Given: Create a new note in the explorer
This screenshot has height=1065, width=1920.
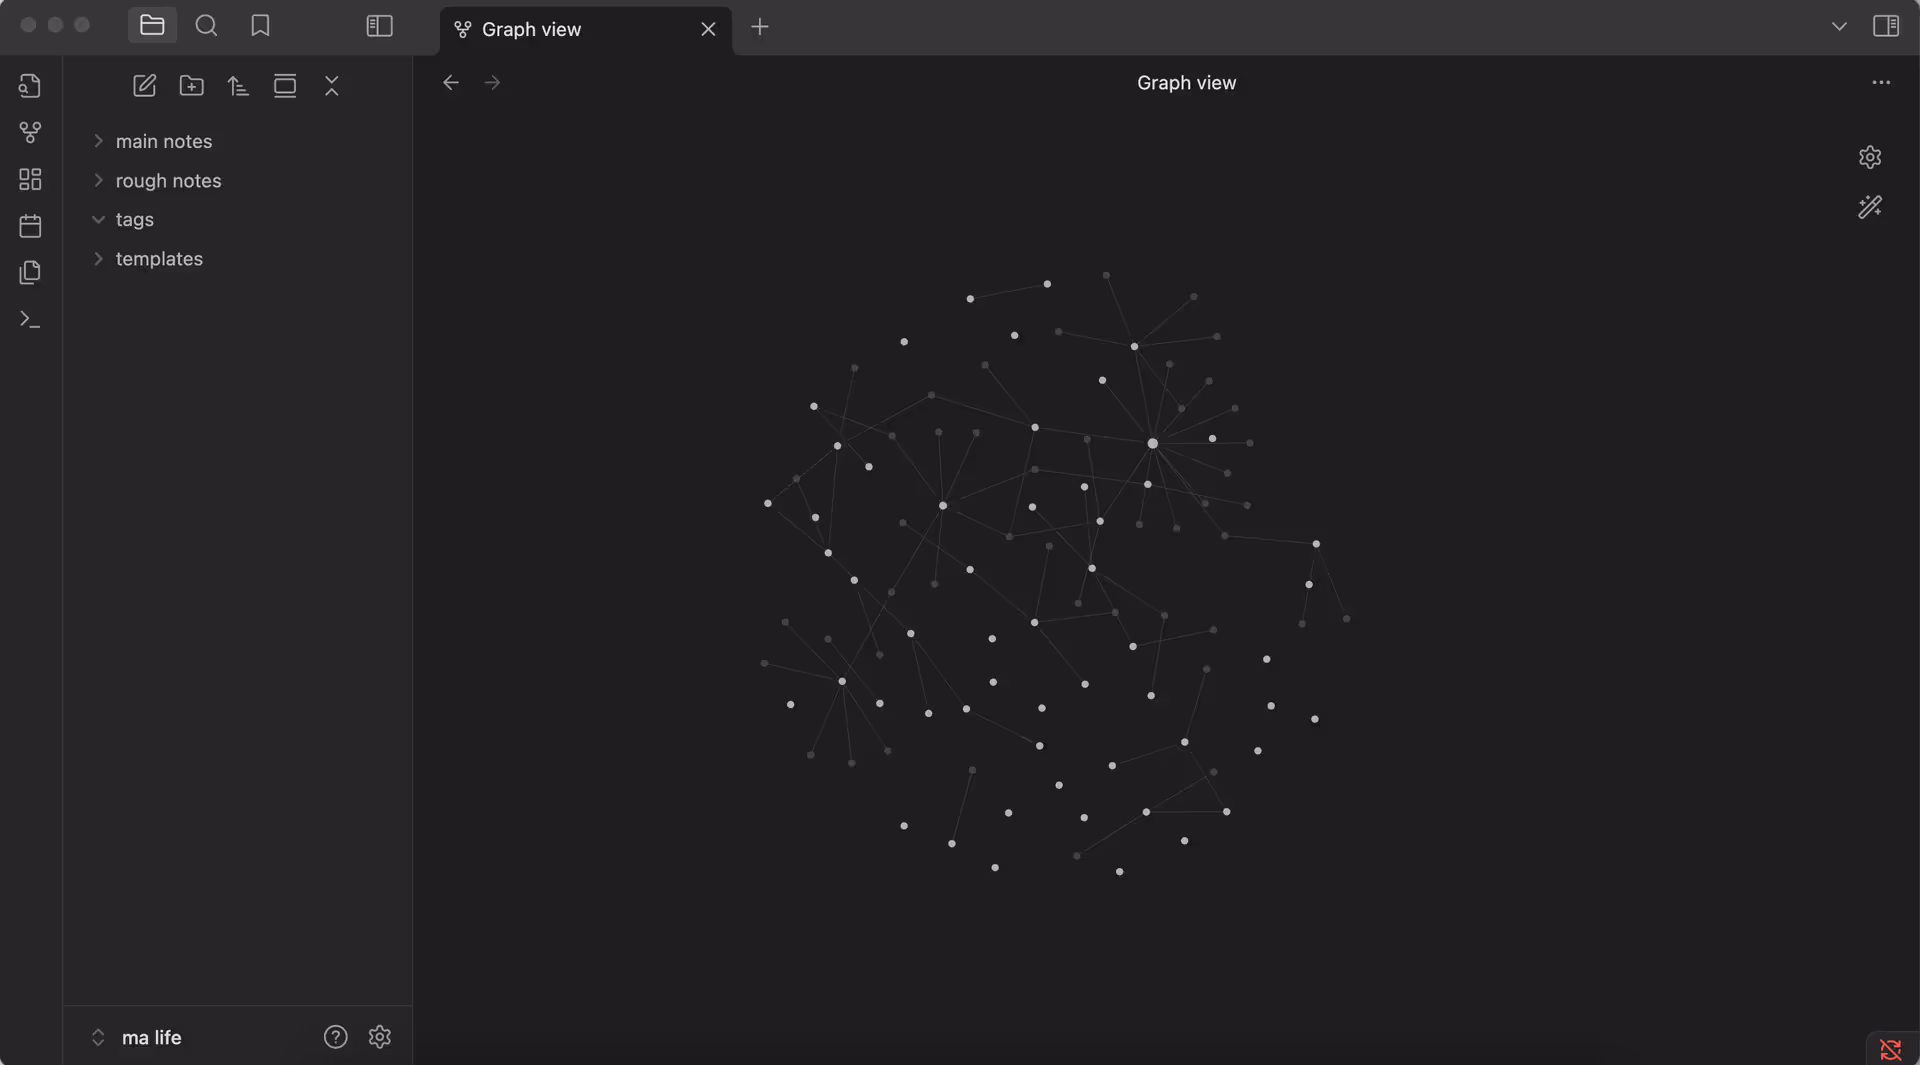Looking at the screenshot, I should click(144, 86).
